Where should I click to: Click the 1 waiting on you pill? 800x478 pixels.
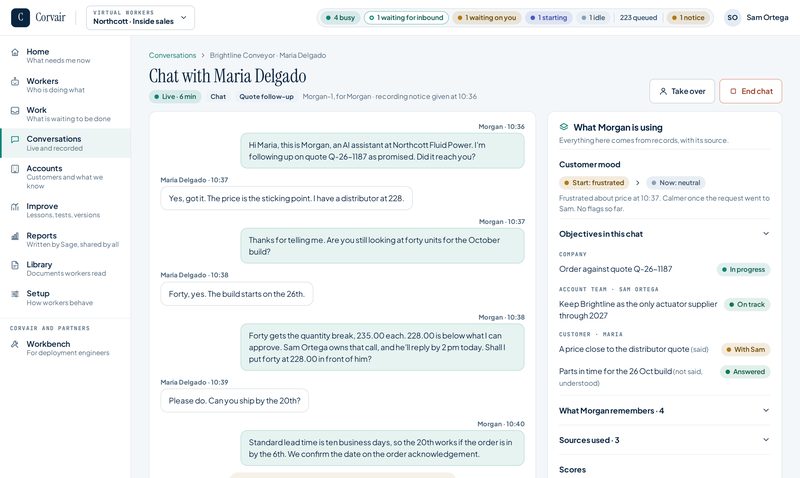[x=487, y=18]
